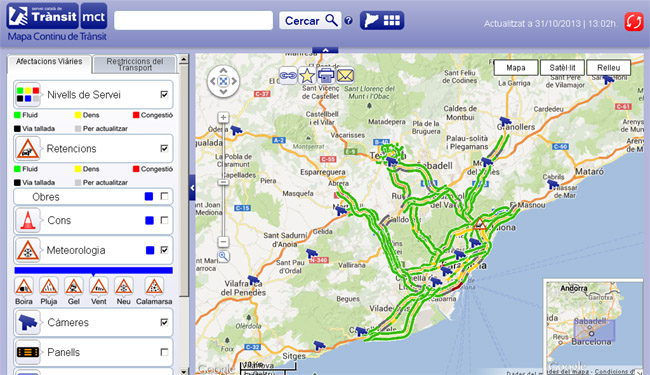Screen dimensions: 650x375
Task: Click the favorites star icon on map
Action: [307, 76]
